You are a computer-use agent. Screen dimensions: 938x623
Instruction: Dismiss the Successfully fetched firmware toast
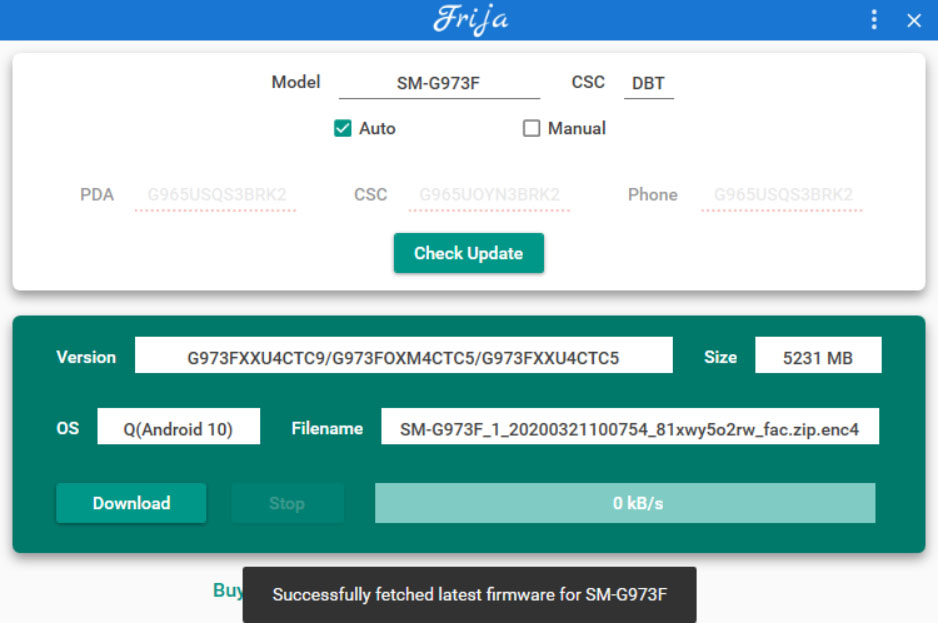(470, 595)
